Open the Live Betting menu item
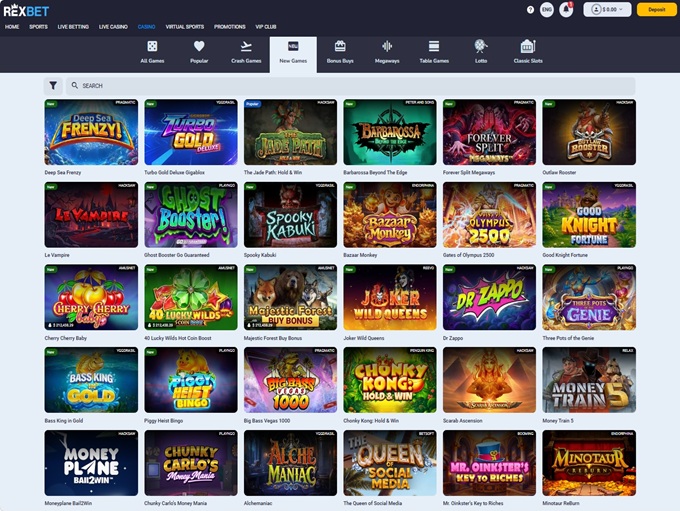 (x=73, y=27)
